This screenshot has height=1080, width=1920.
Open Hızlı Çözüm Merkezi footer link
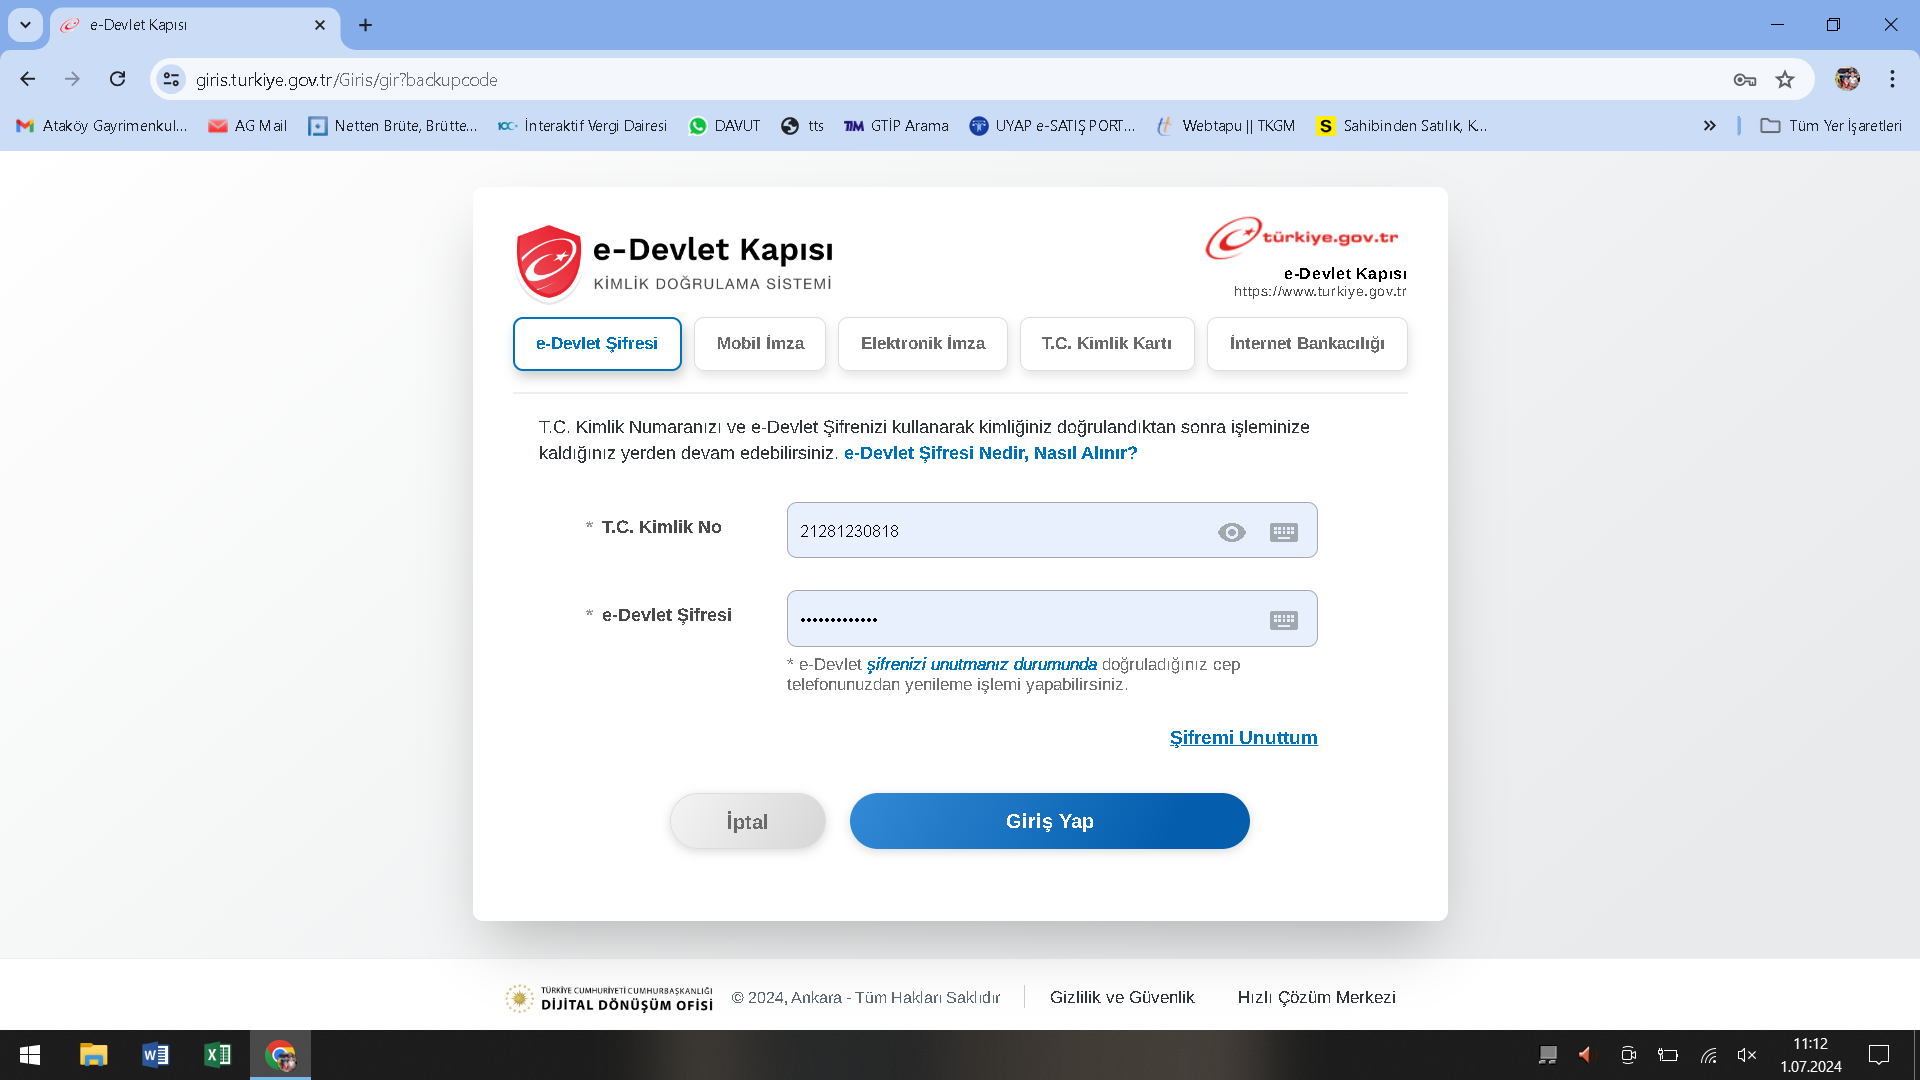click(x=1317, y=998)
